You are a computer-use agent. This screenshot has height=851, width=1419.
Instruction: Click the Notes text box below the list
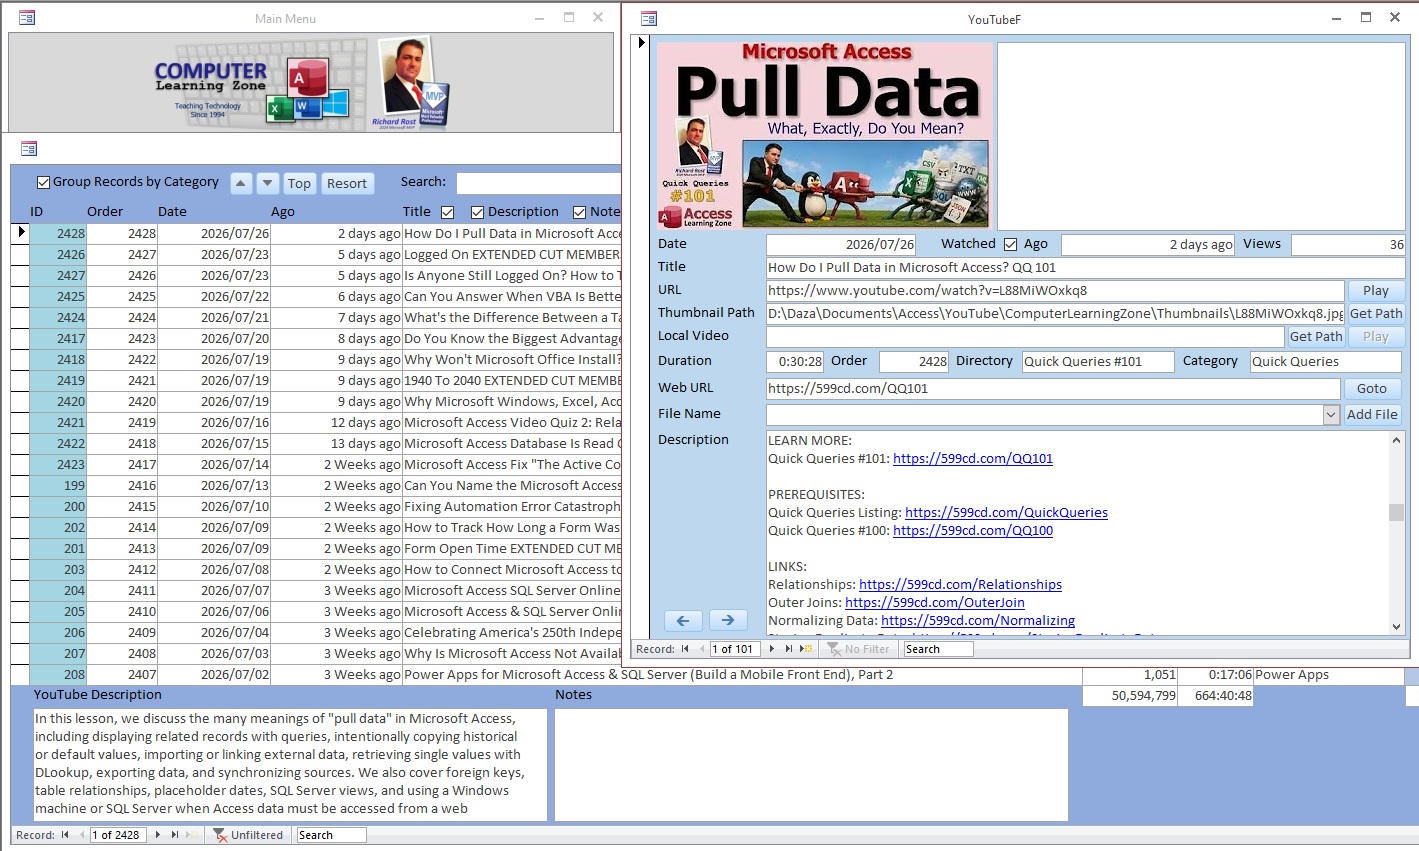(x=811, y=765)
